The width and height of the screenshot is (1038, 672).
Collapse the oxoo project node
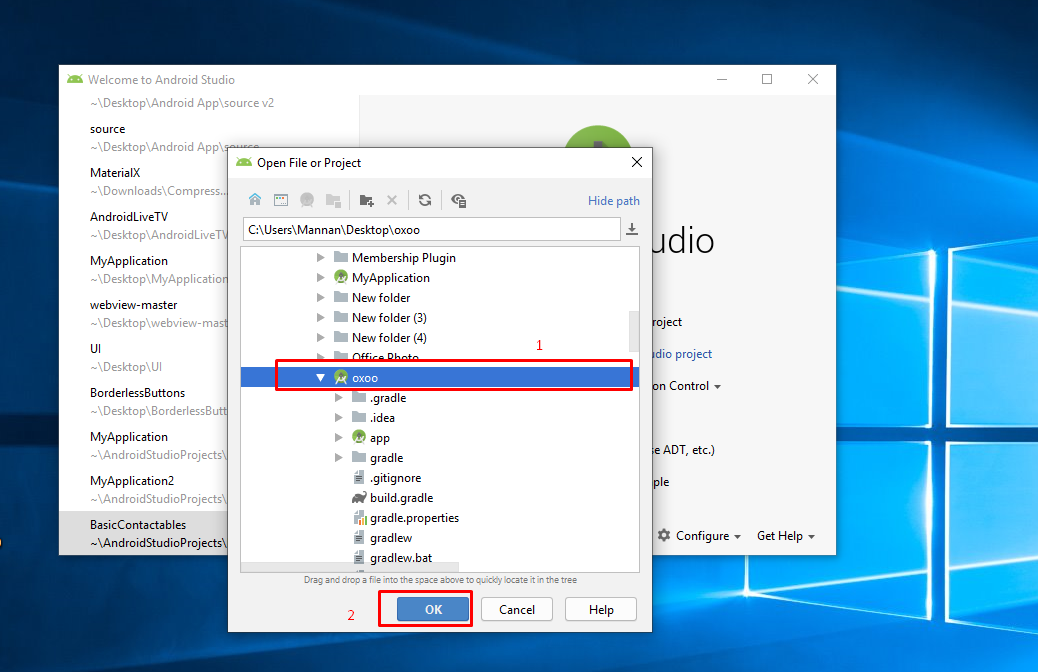click(320, 377)
